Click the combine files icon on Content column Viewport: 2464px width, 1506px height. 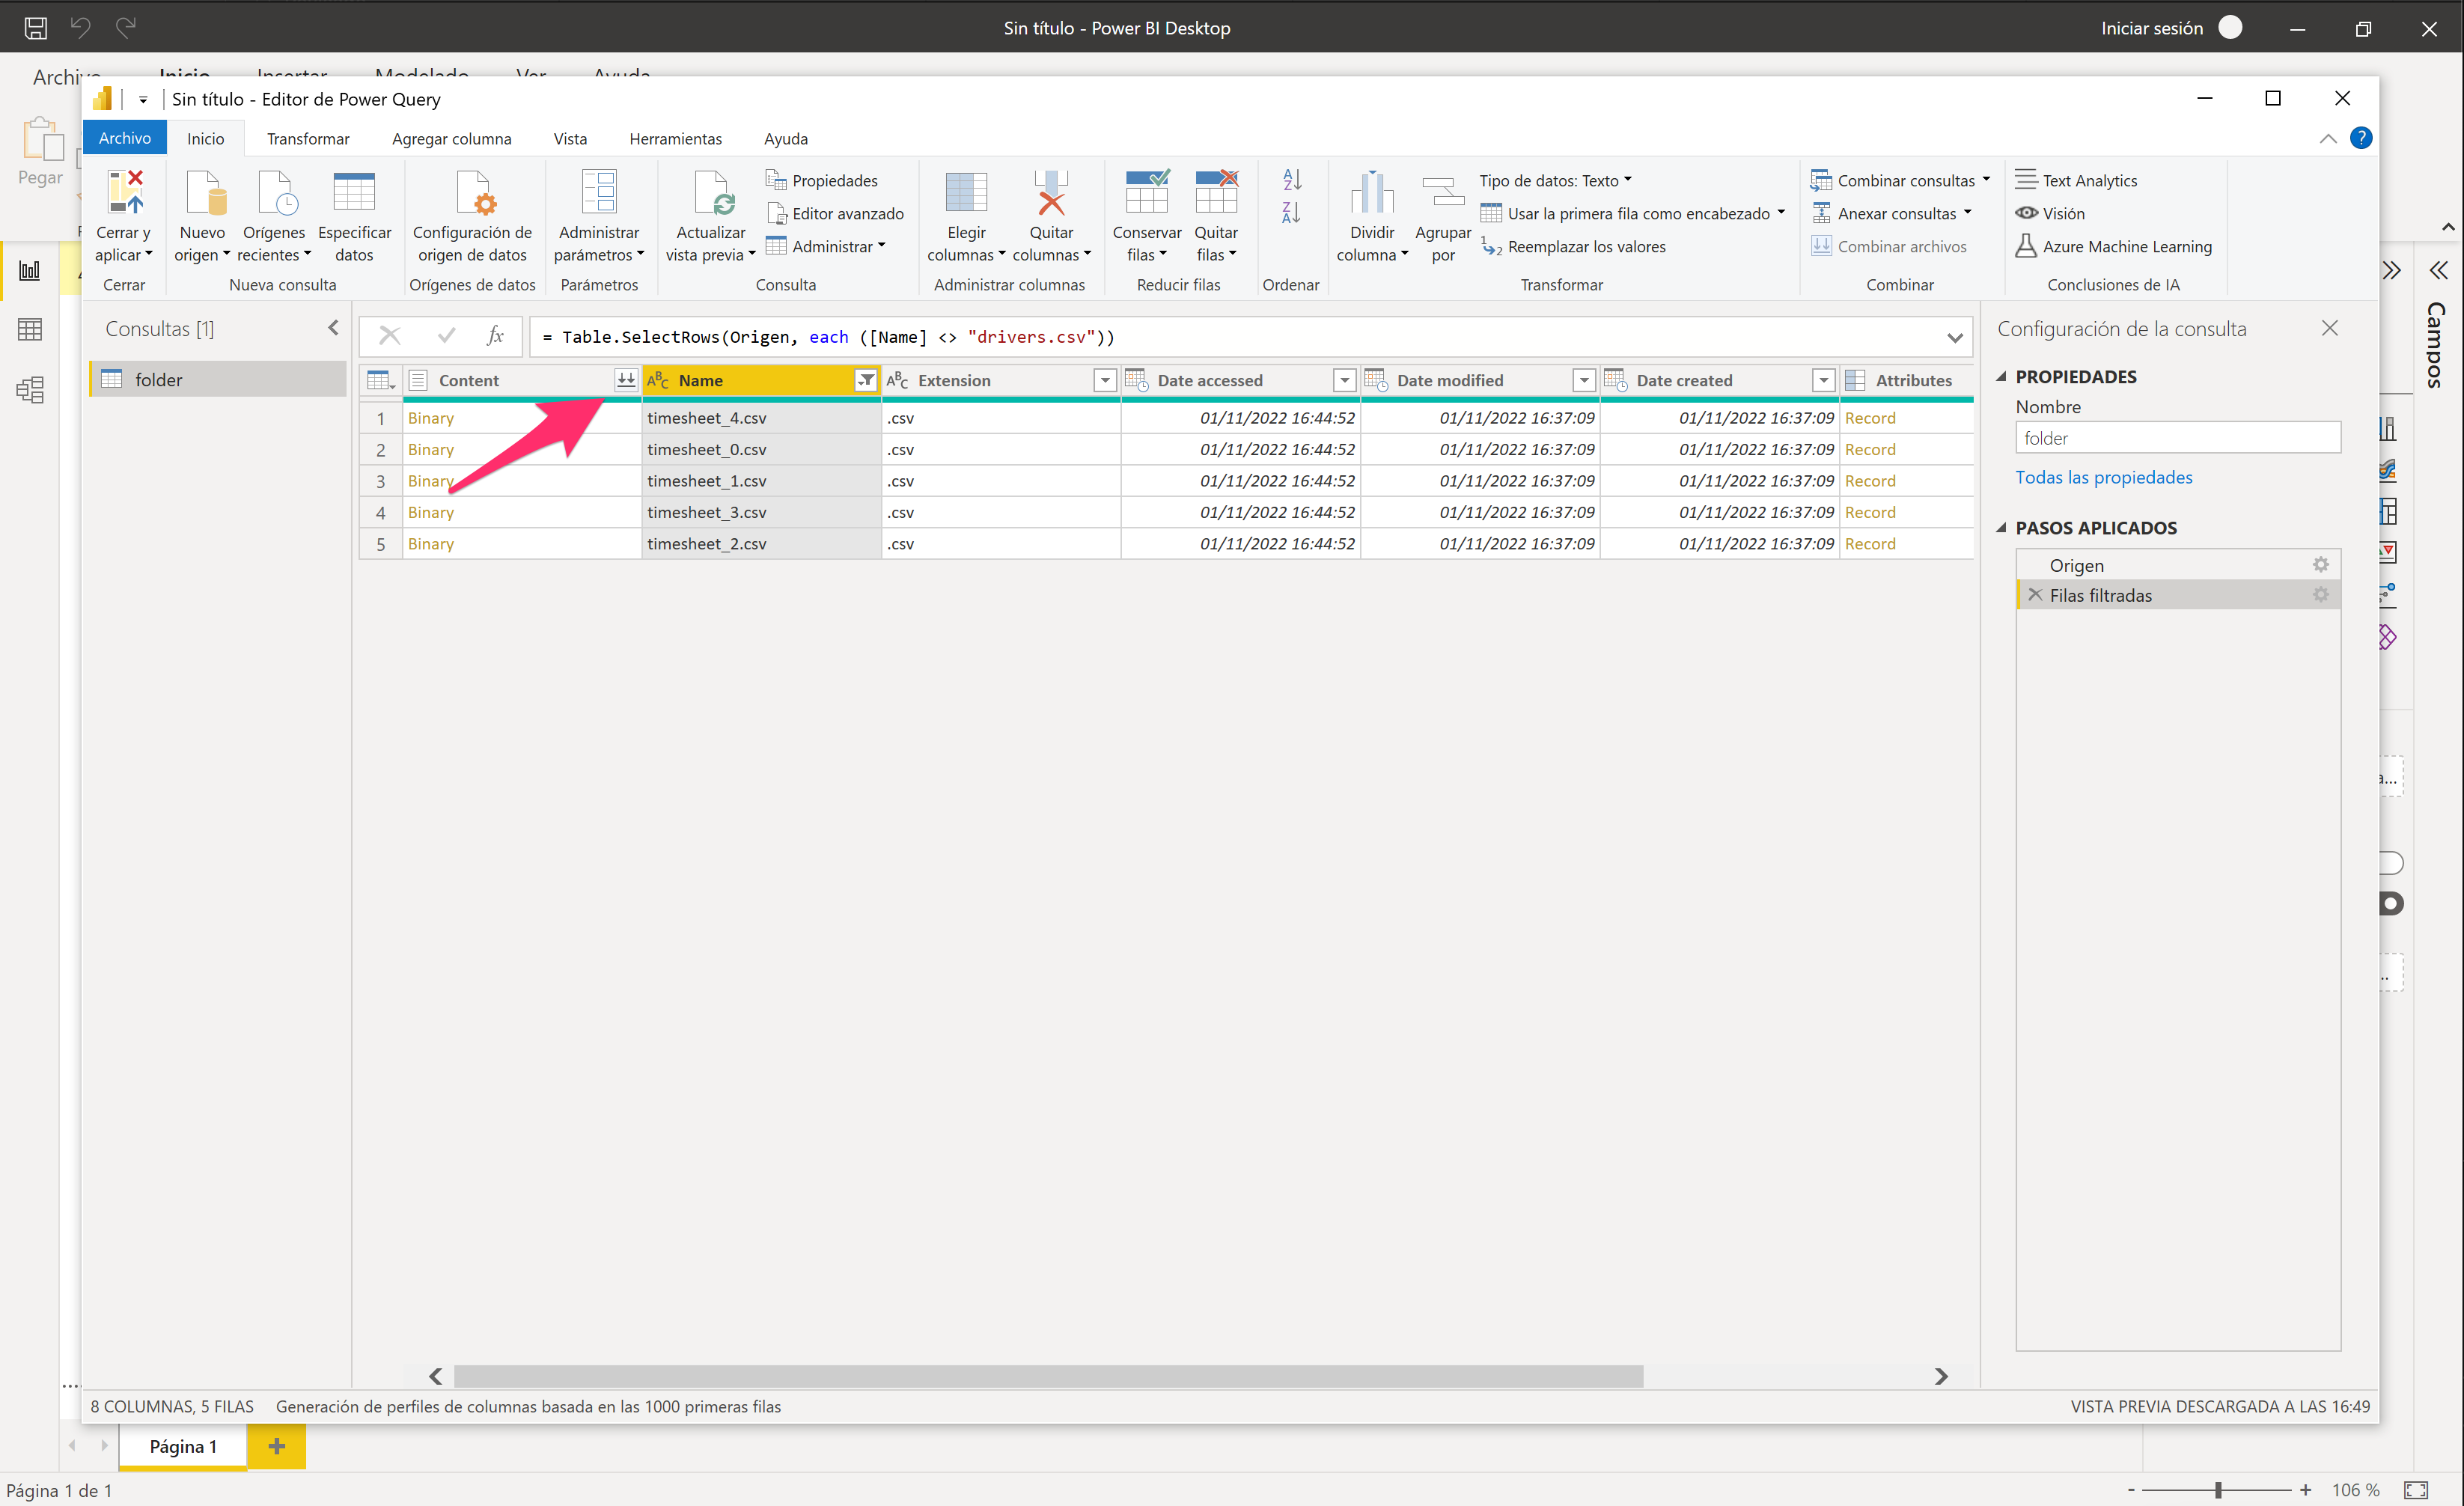point(626,380)
